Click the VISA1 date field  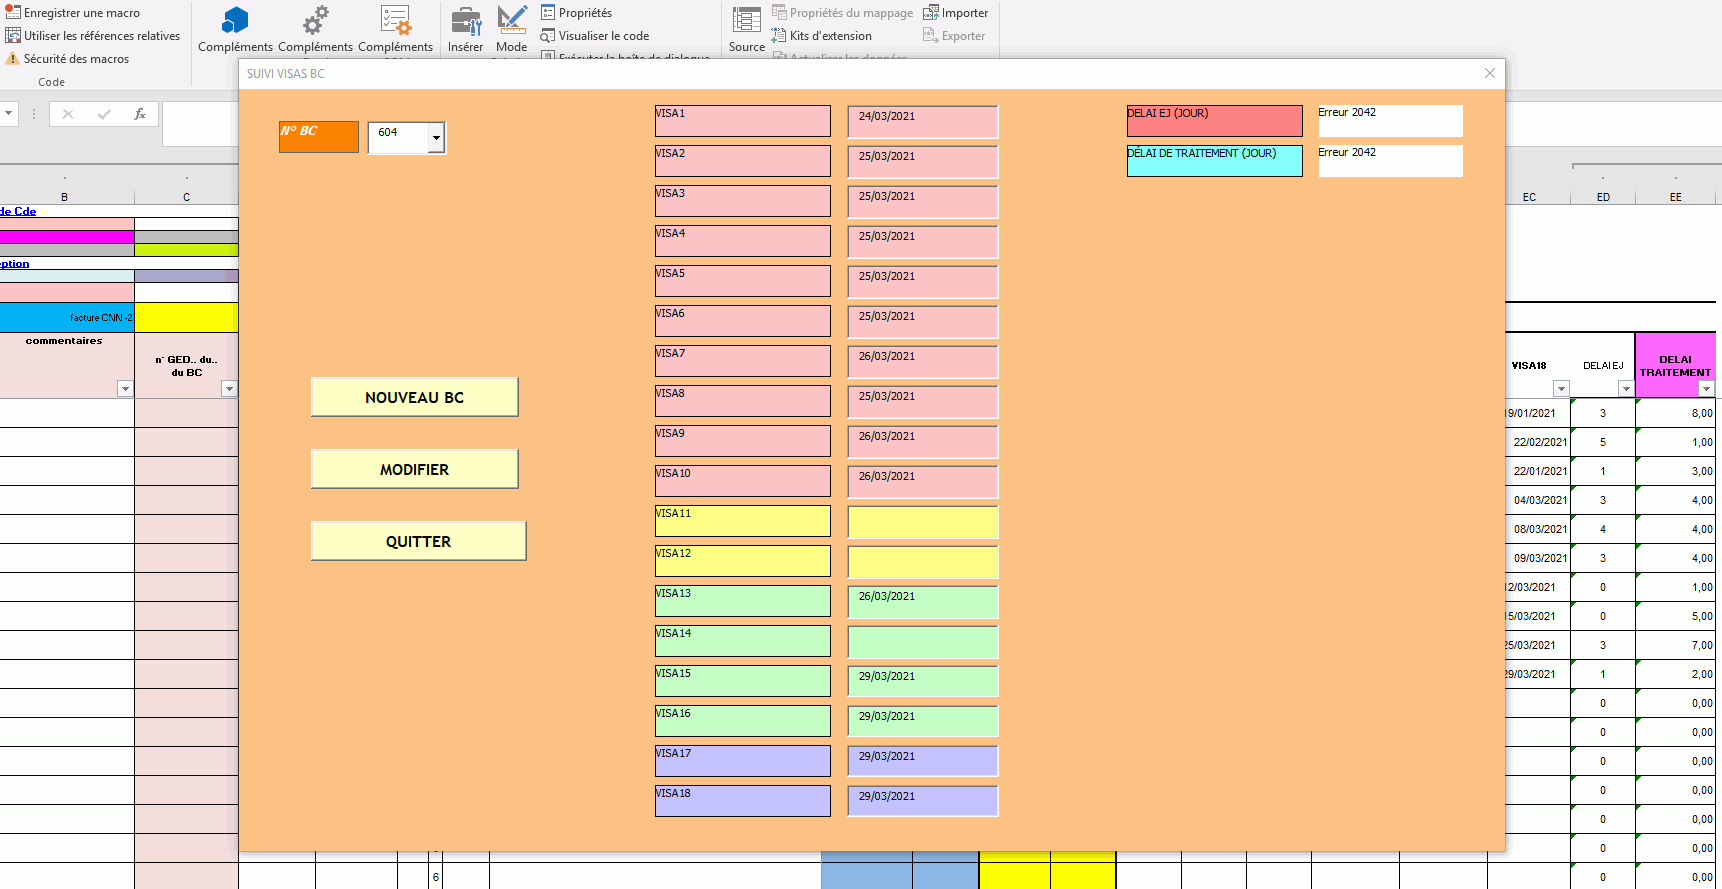coord(922,121)
